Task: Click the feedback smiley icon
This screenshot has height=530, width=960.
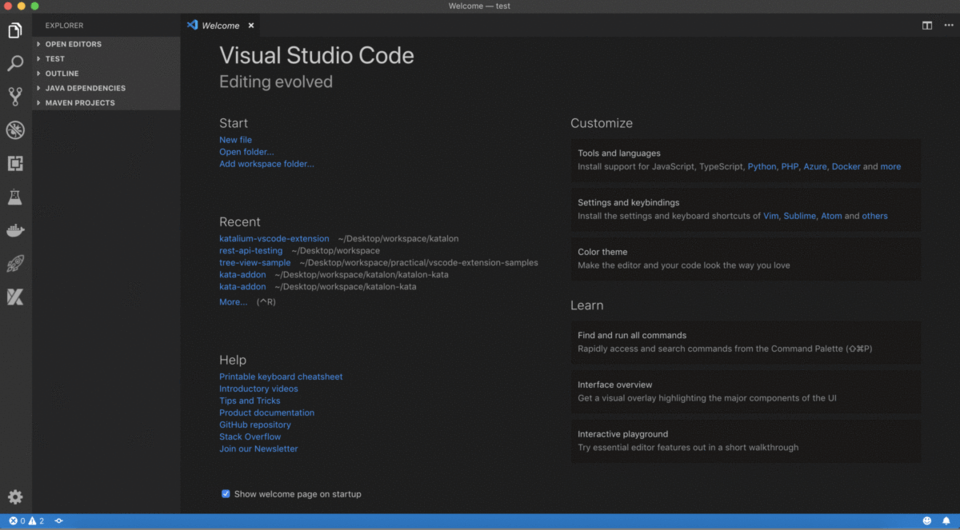Action: [x=927, y=521]
